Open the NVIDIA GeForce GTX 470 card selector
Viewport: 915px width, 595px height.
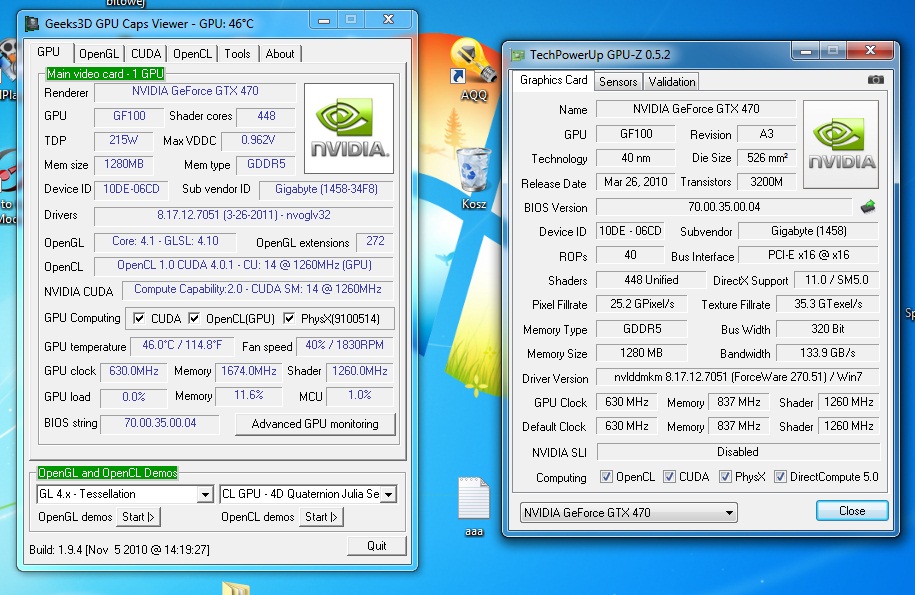click(628, 513)
